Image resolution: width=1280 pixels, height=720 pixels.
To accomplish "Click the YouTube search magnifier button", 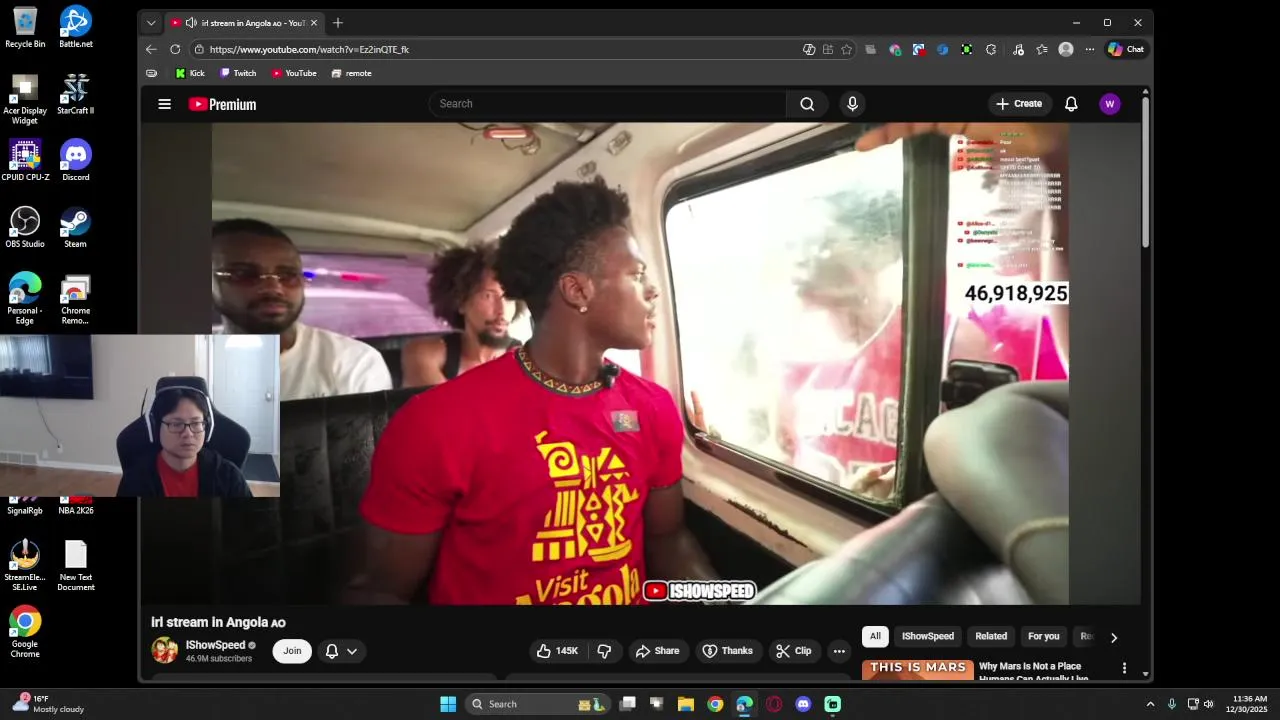I will click(x=807, y=104).
